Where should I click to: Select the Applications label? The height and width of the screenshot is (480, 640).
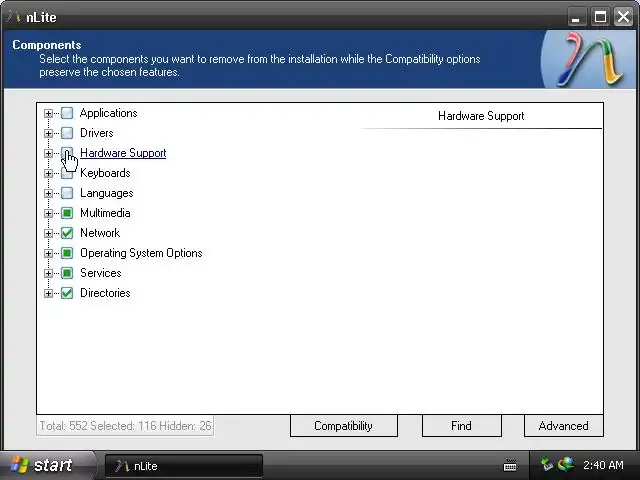109,113
